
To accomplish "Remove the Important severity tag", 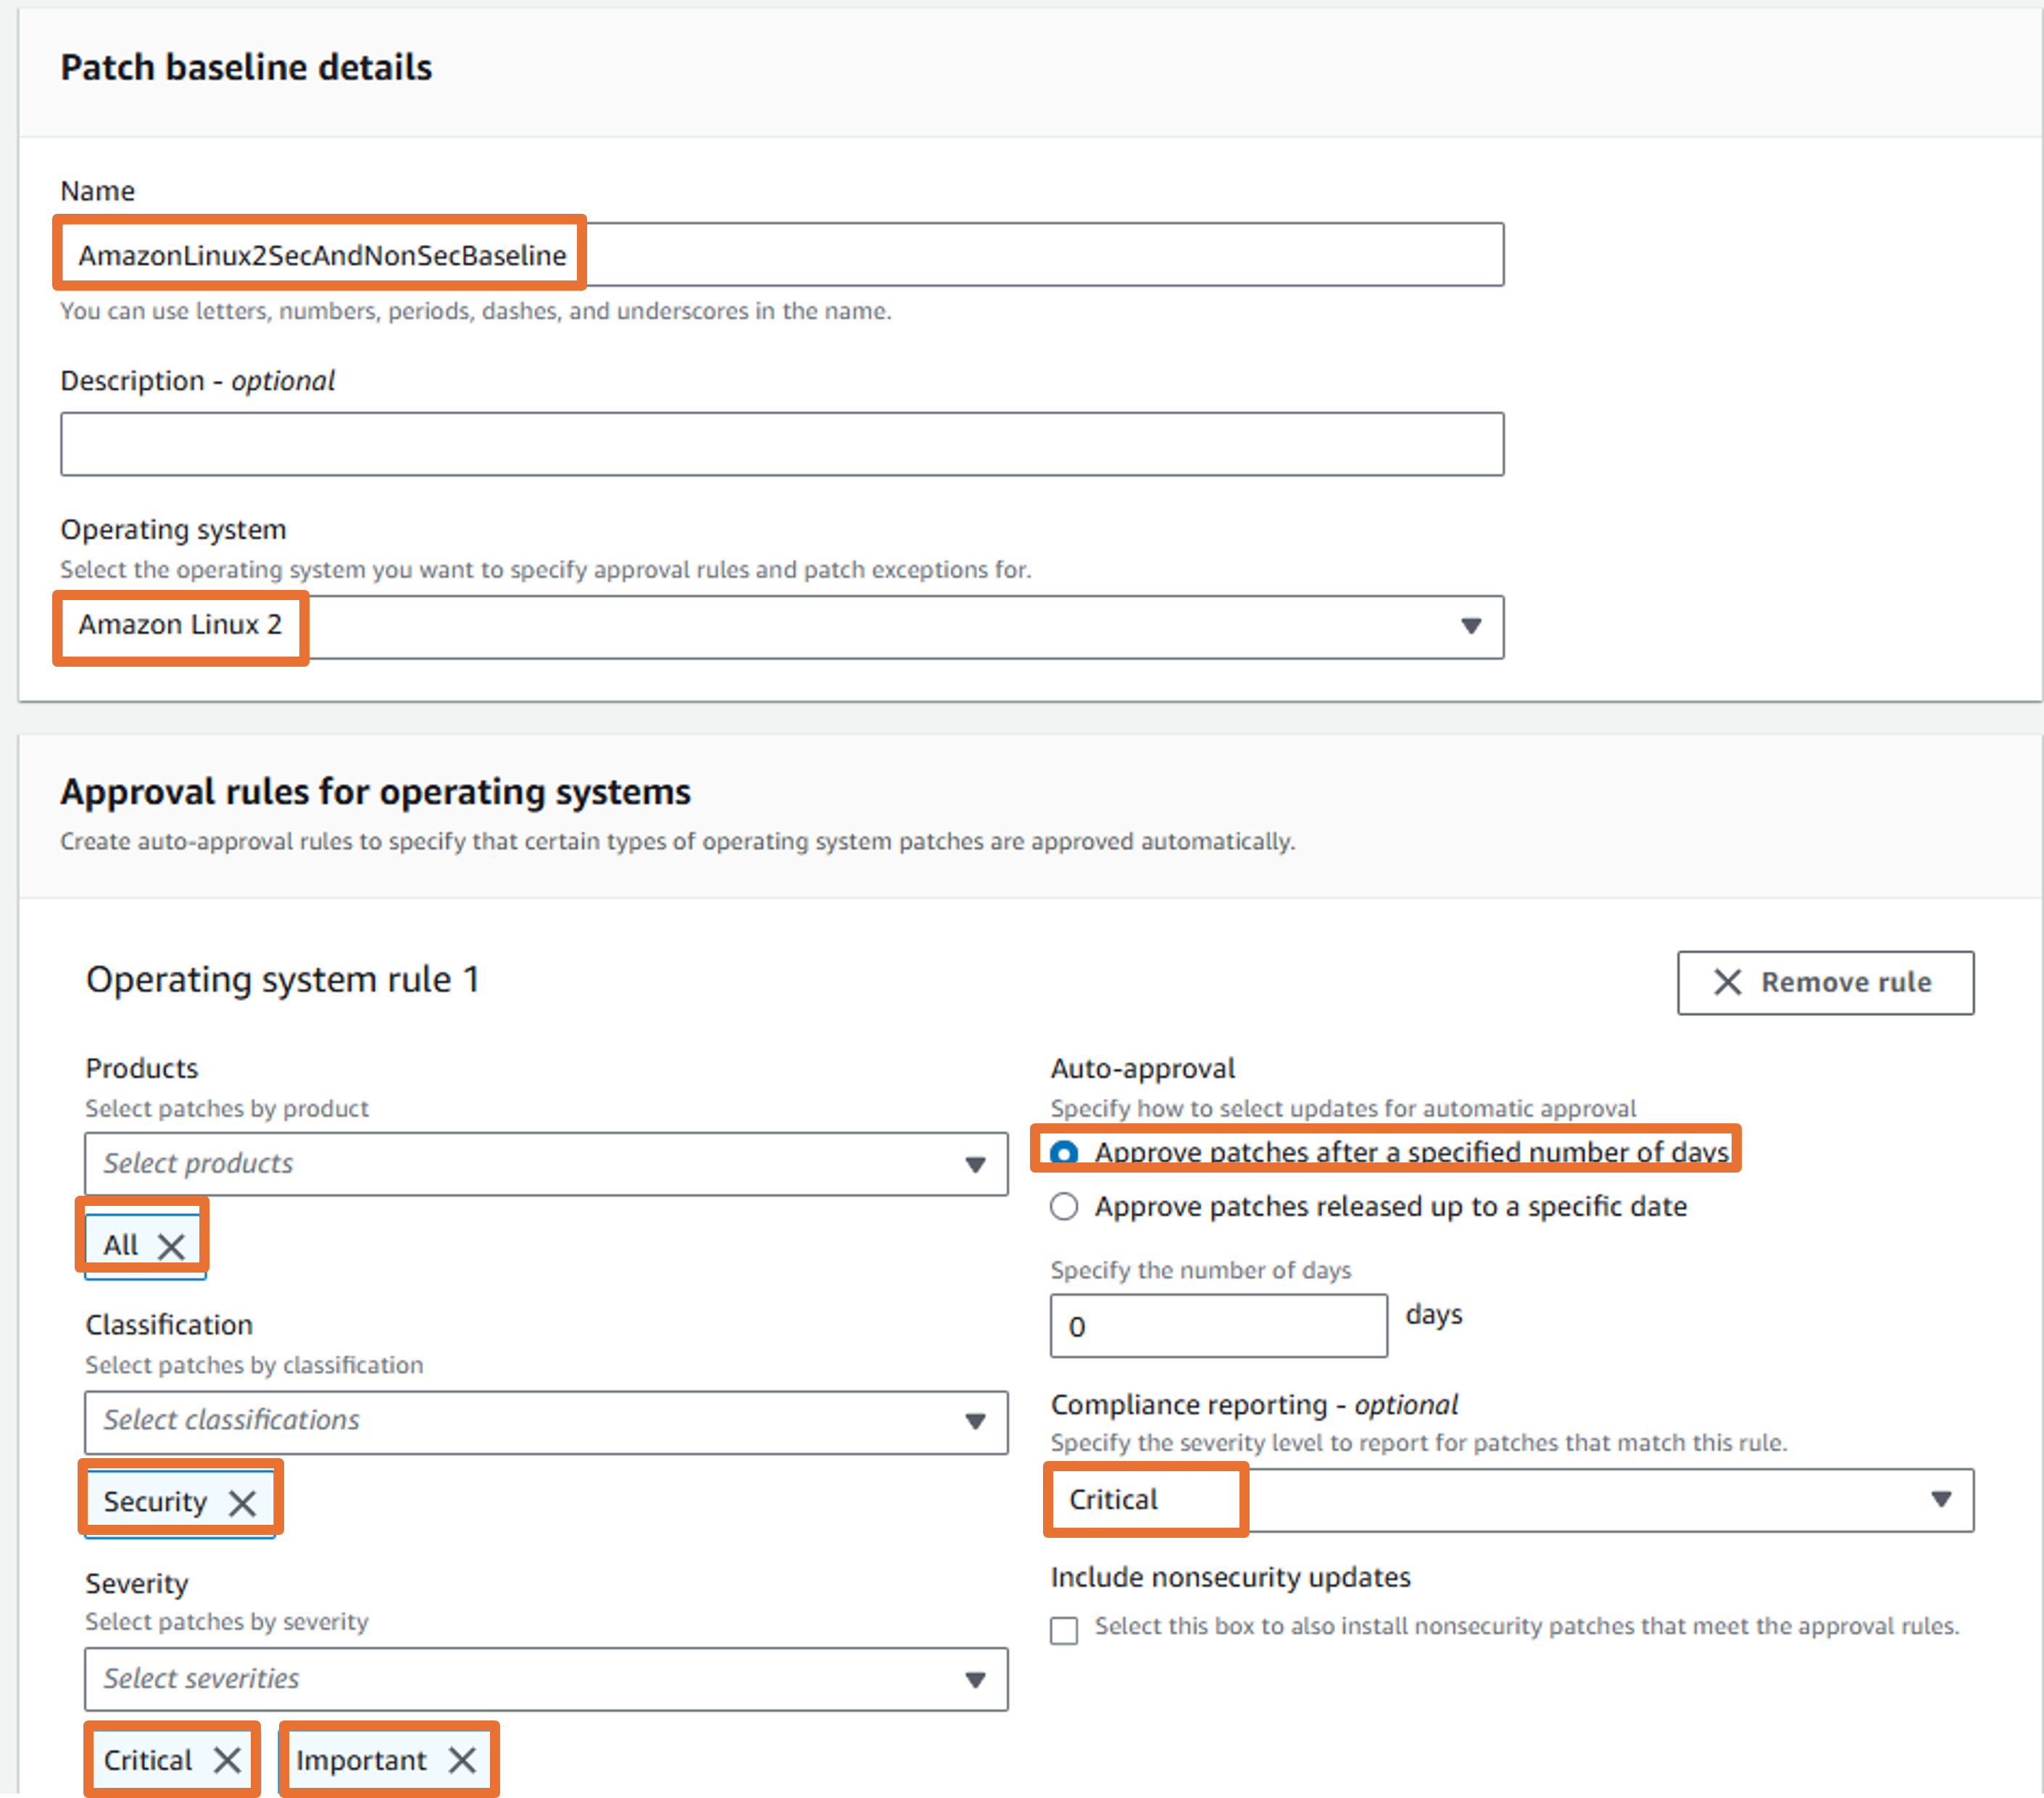I will point(462,1760).
